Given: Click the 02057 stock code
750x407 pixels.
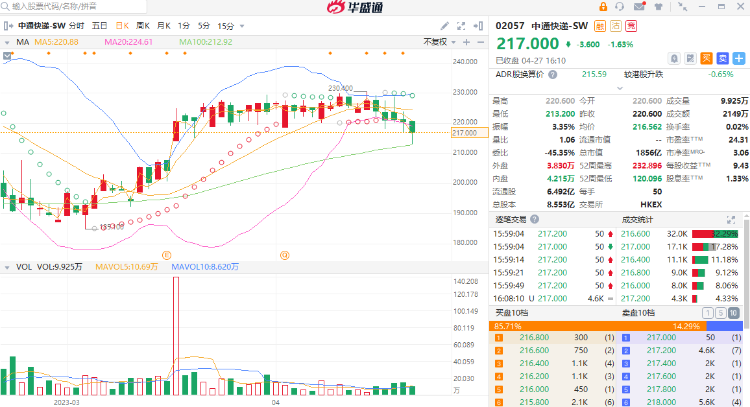Looking at the screenshot, I should [x=510, y=26].
